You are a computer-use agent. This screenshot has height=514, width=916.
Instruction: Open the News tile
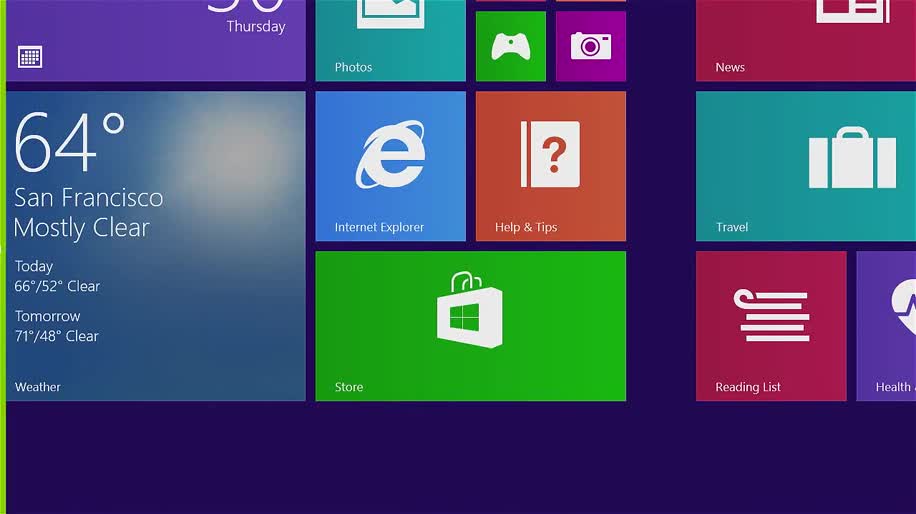pyautogui.click(x=806, y=40)
